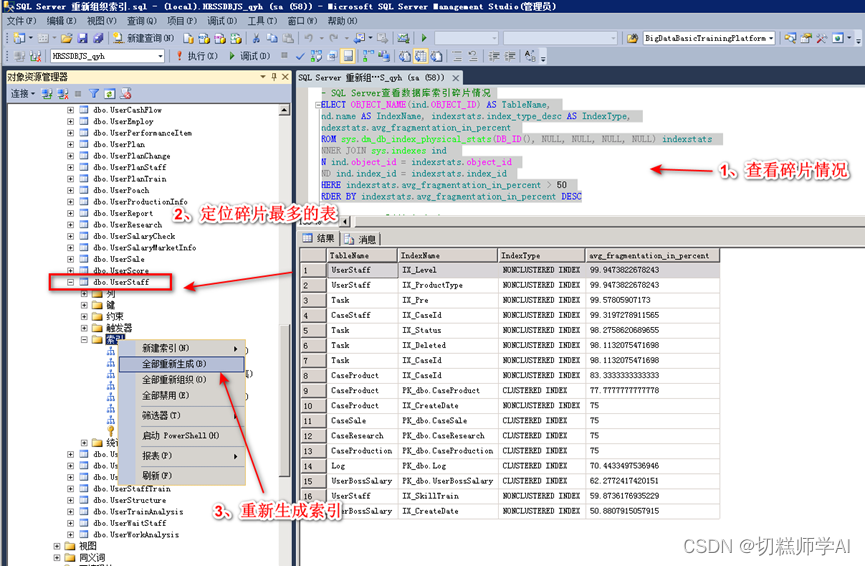Click avg_fragmentation_in_percent column header

coord(653,255)
